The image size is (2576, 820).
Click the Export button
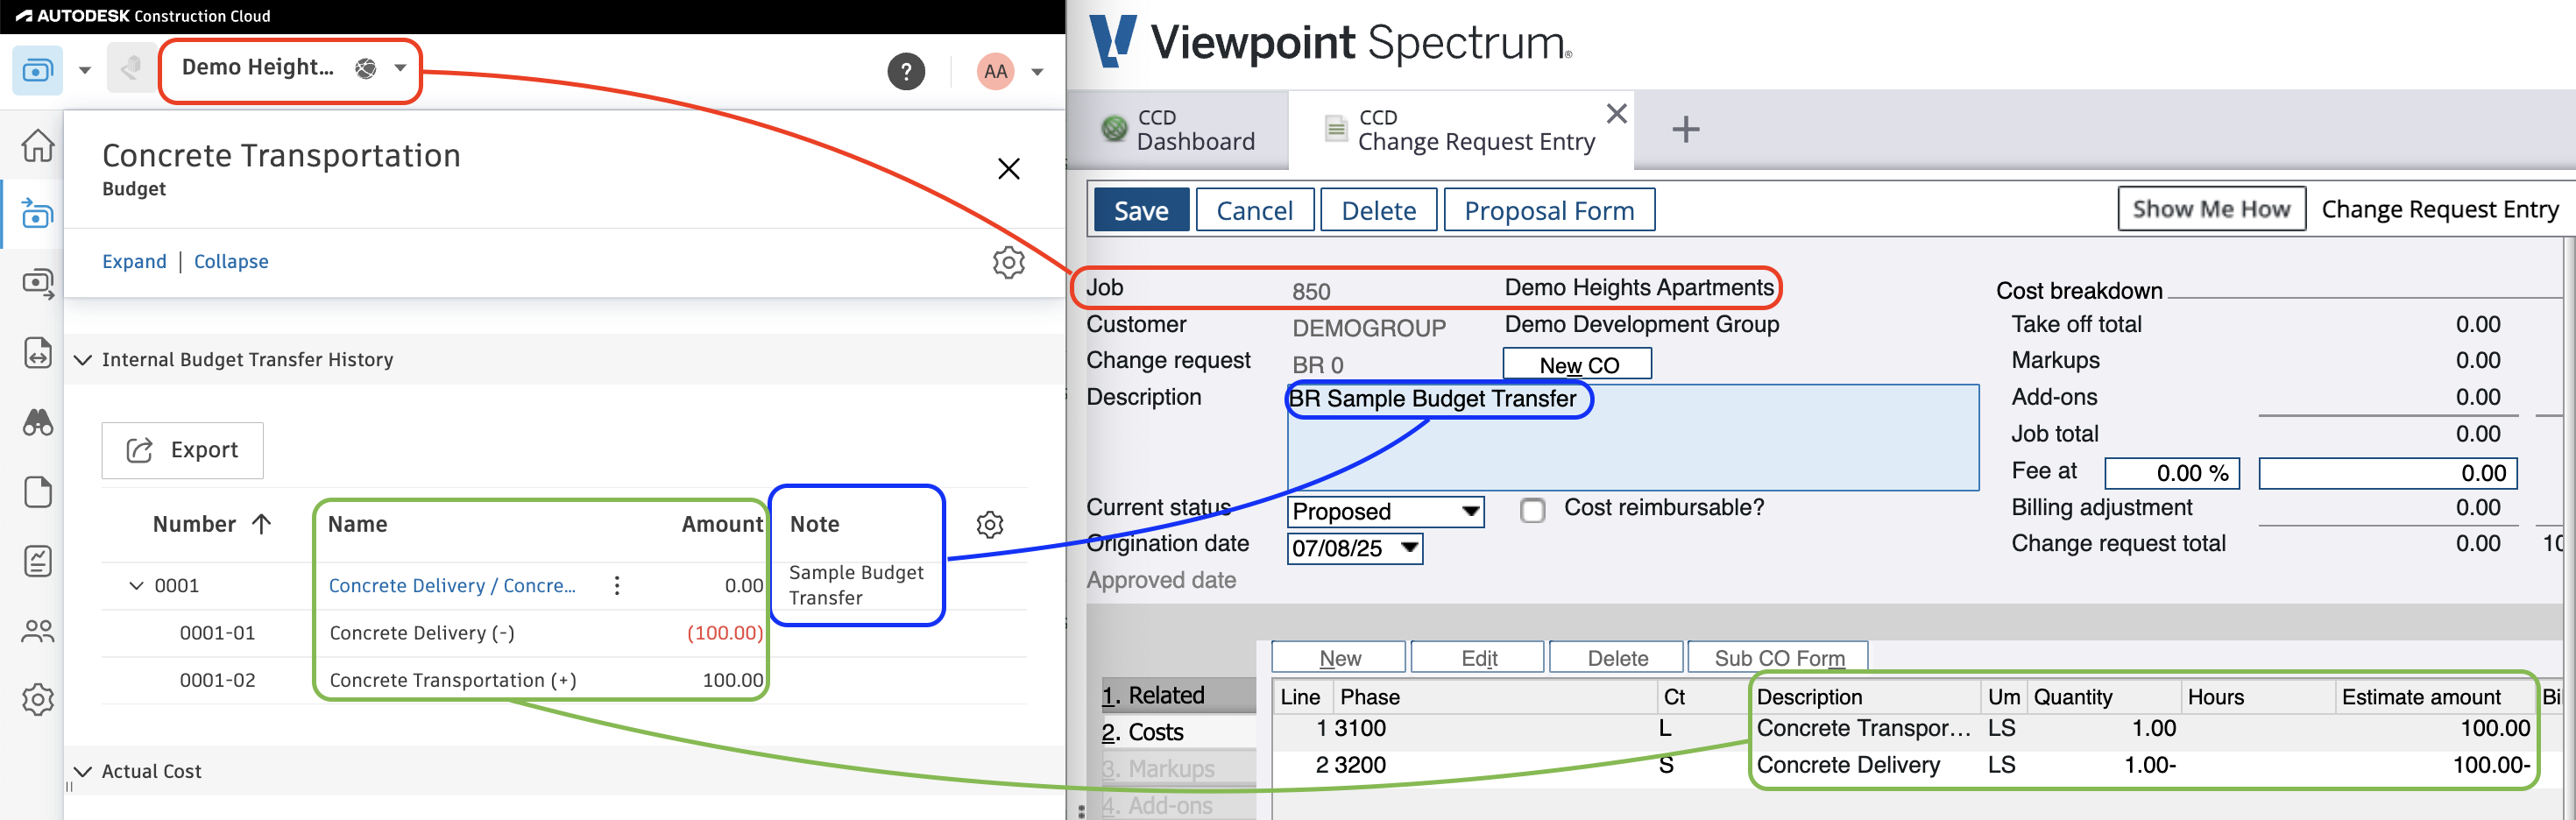[183, 450]
